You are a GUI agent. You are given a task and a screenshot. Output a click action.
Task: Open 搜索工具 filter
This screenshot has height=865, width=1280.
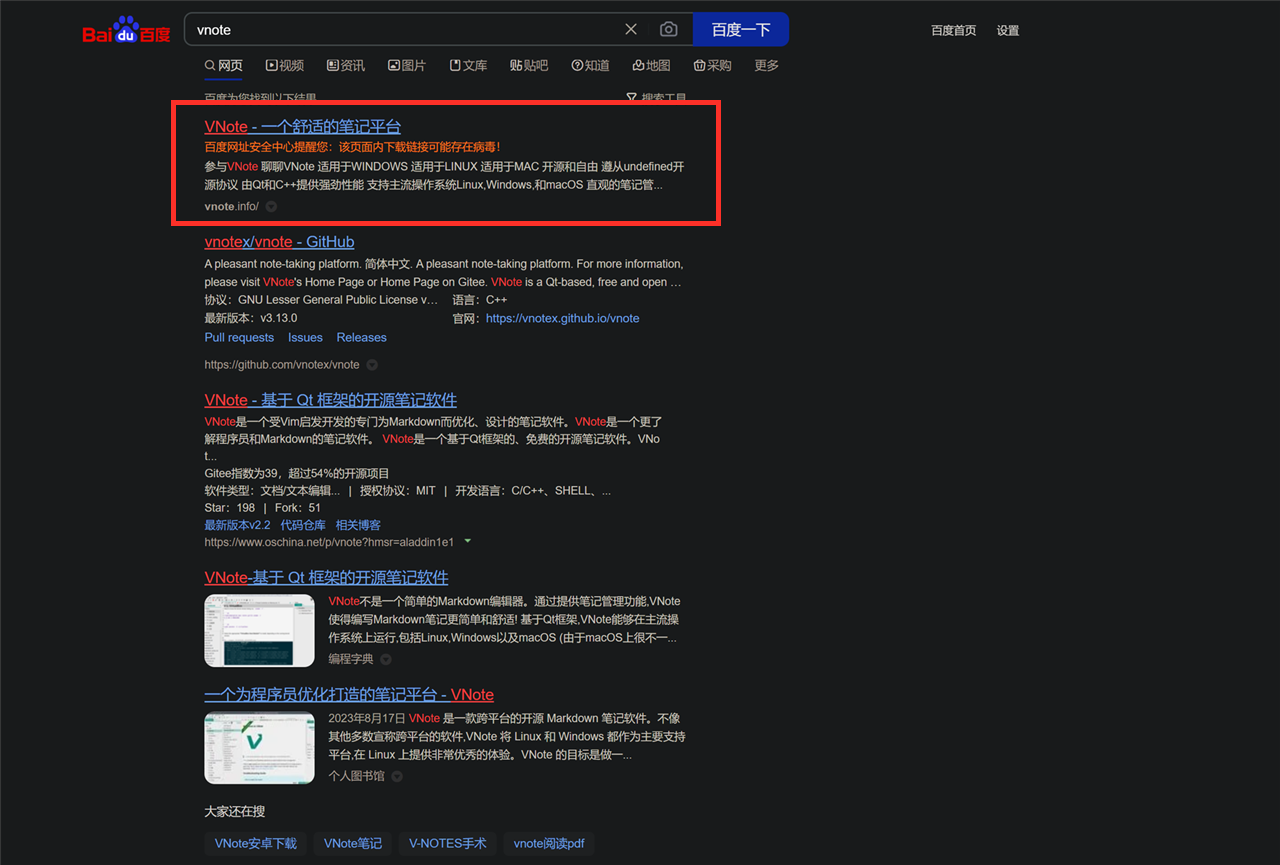[657, 98]
